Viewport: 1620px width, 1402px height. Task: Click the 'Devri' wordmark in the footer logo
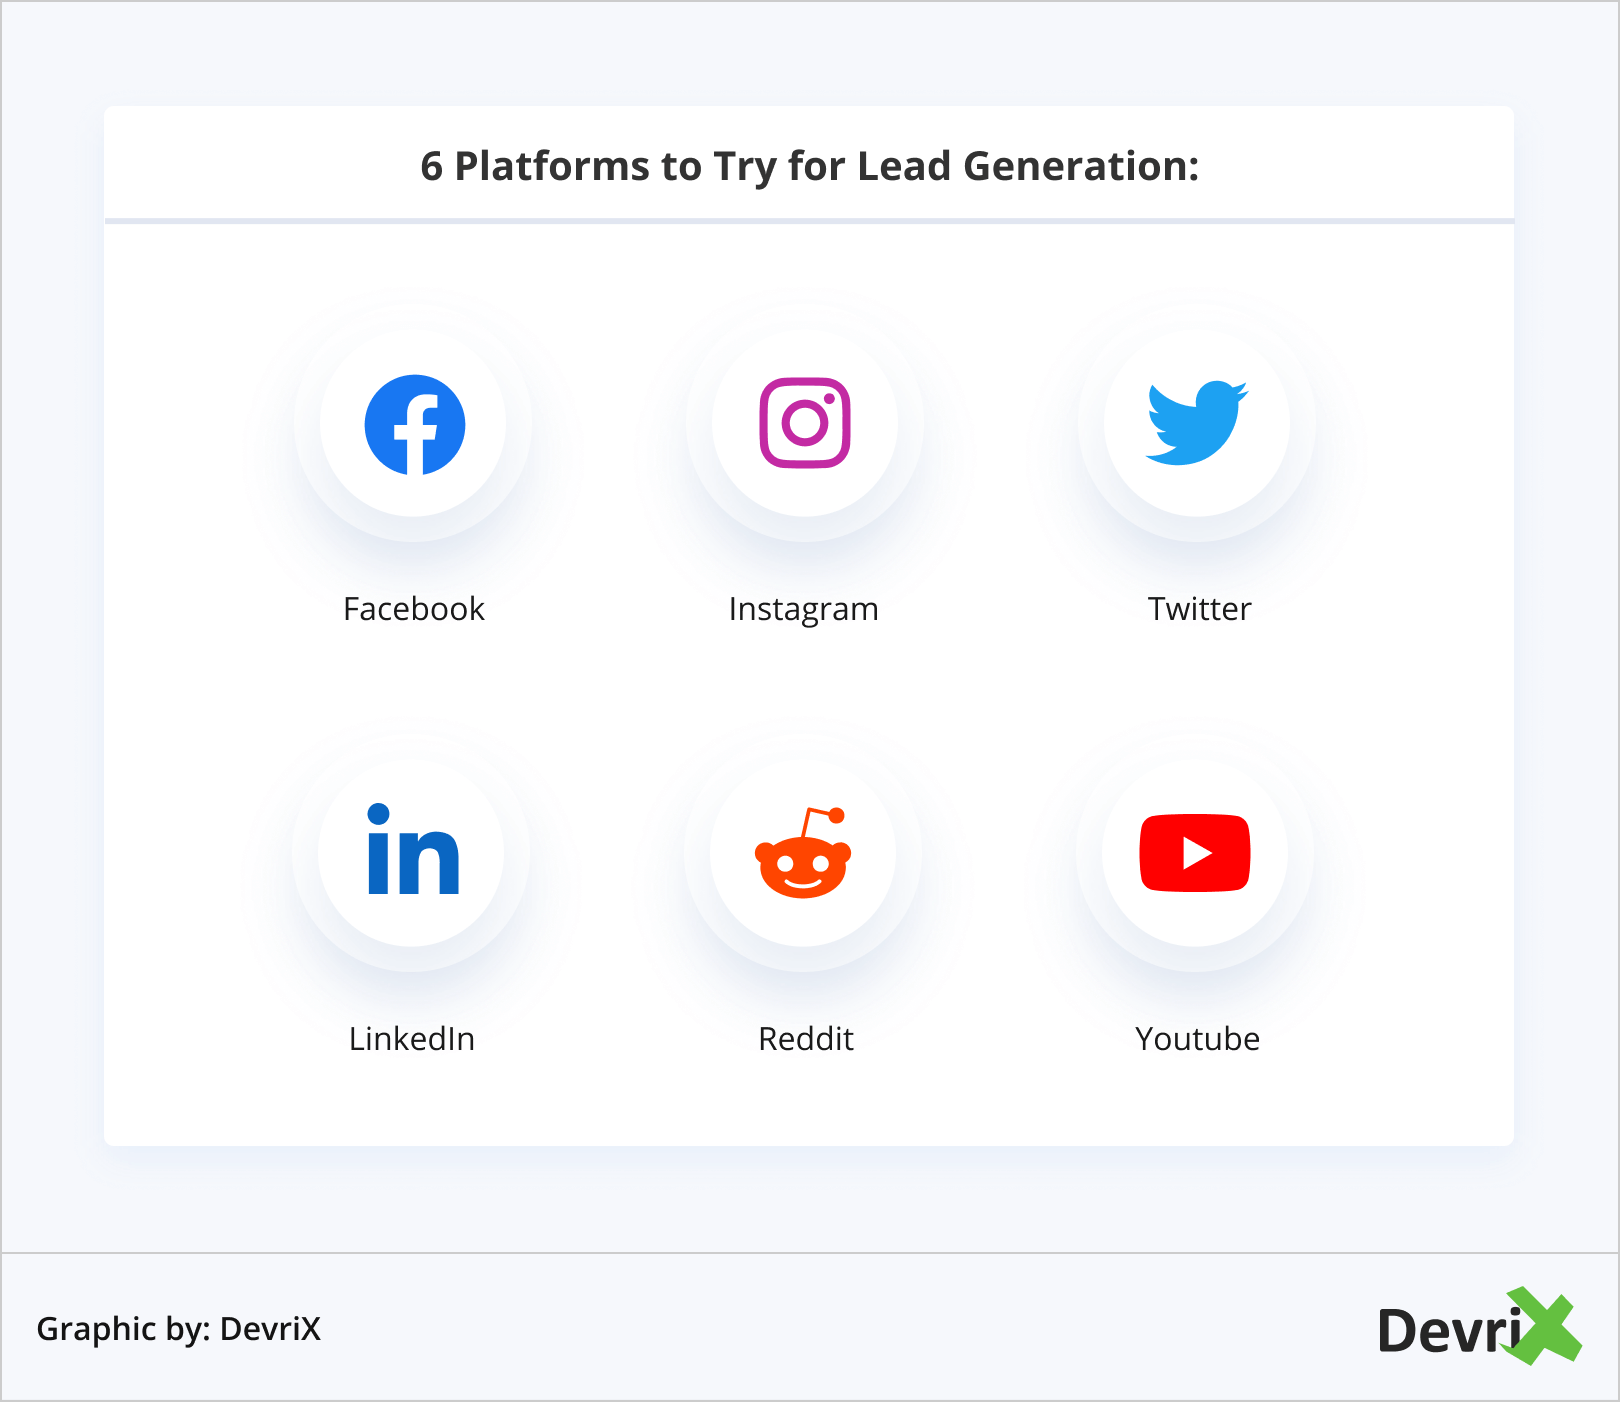pyautogui.click(x=1448, y=1331)
